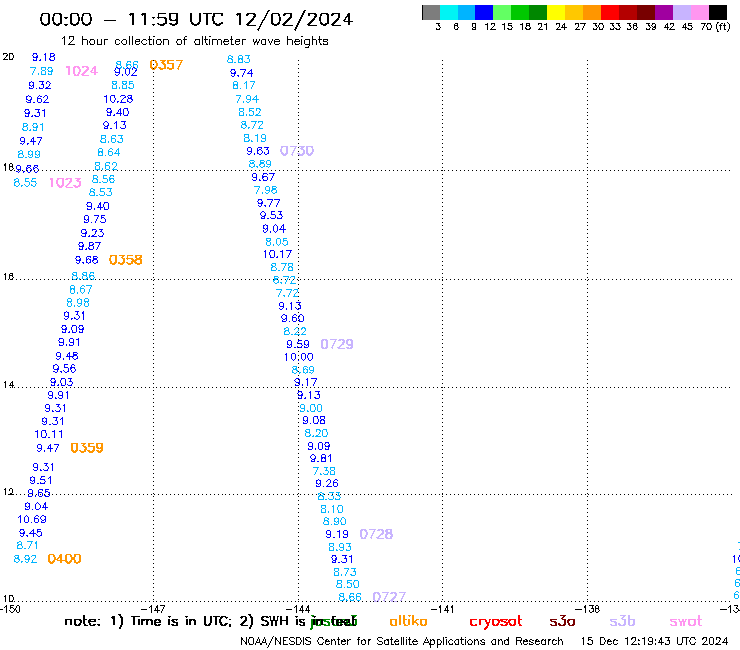Screen dimensions: 740x650
Task: Click the wave height value 10.17
Action: point(278,254)
